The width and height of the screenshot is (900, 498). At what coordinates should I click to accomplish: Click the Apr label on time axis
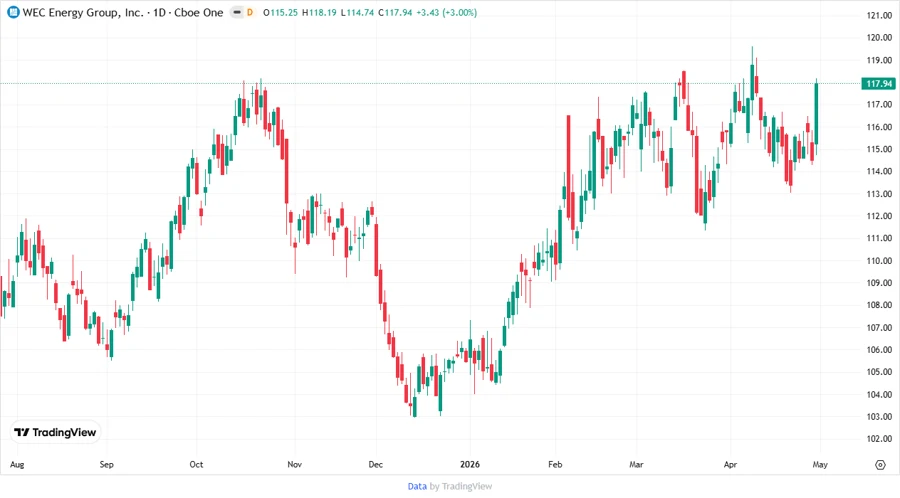730,465
